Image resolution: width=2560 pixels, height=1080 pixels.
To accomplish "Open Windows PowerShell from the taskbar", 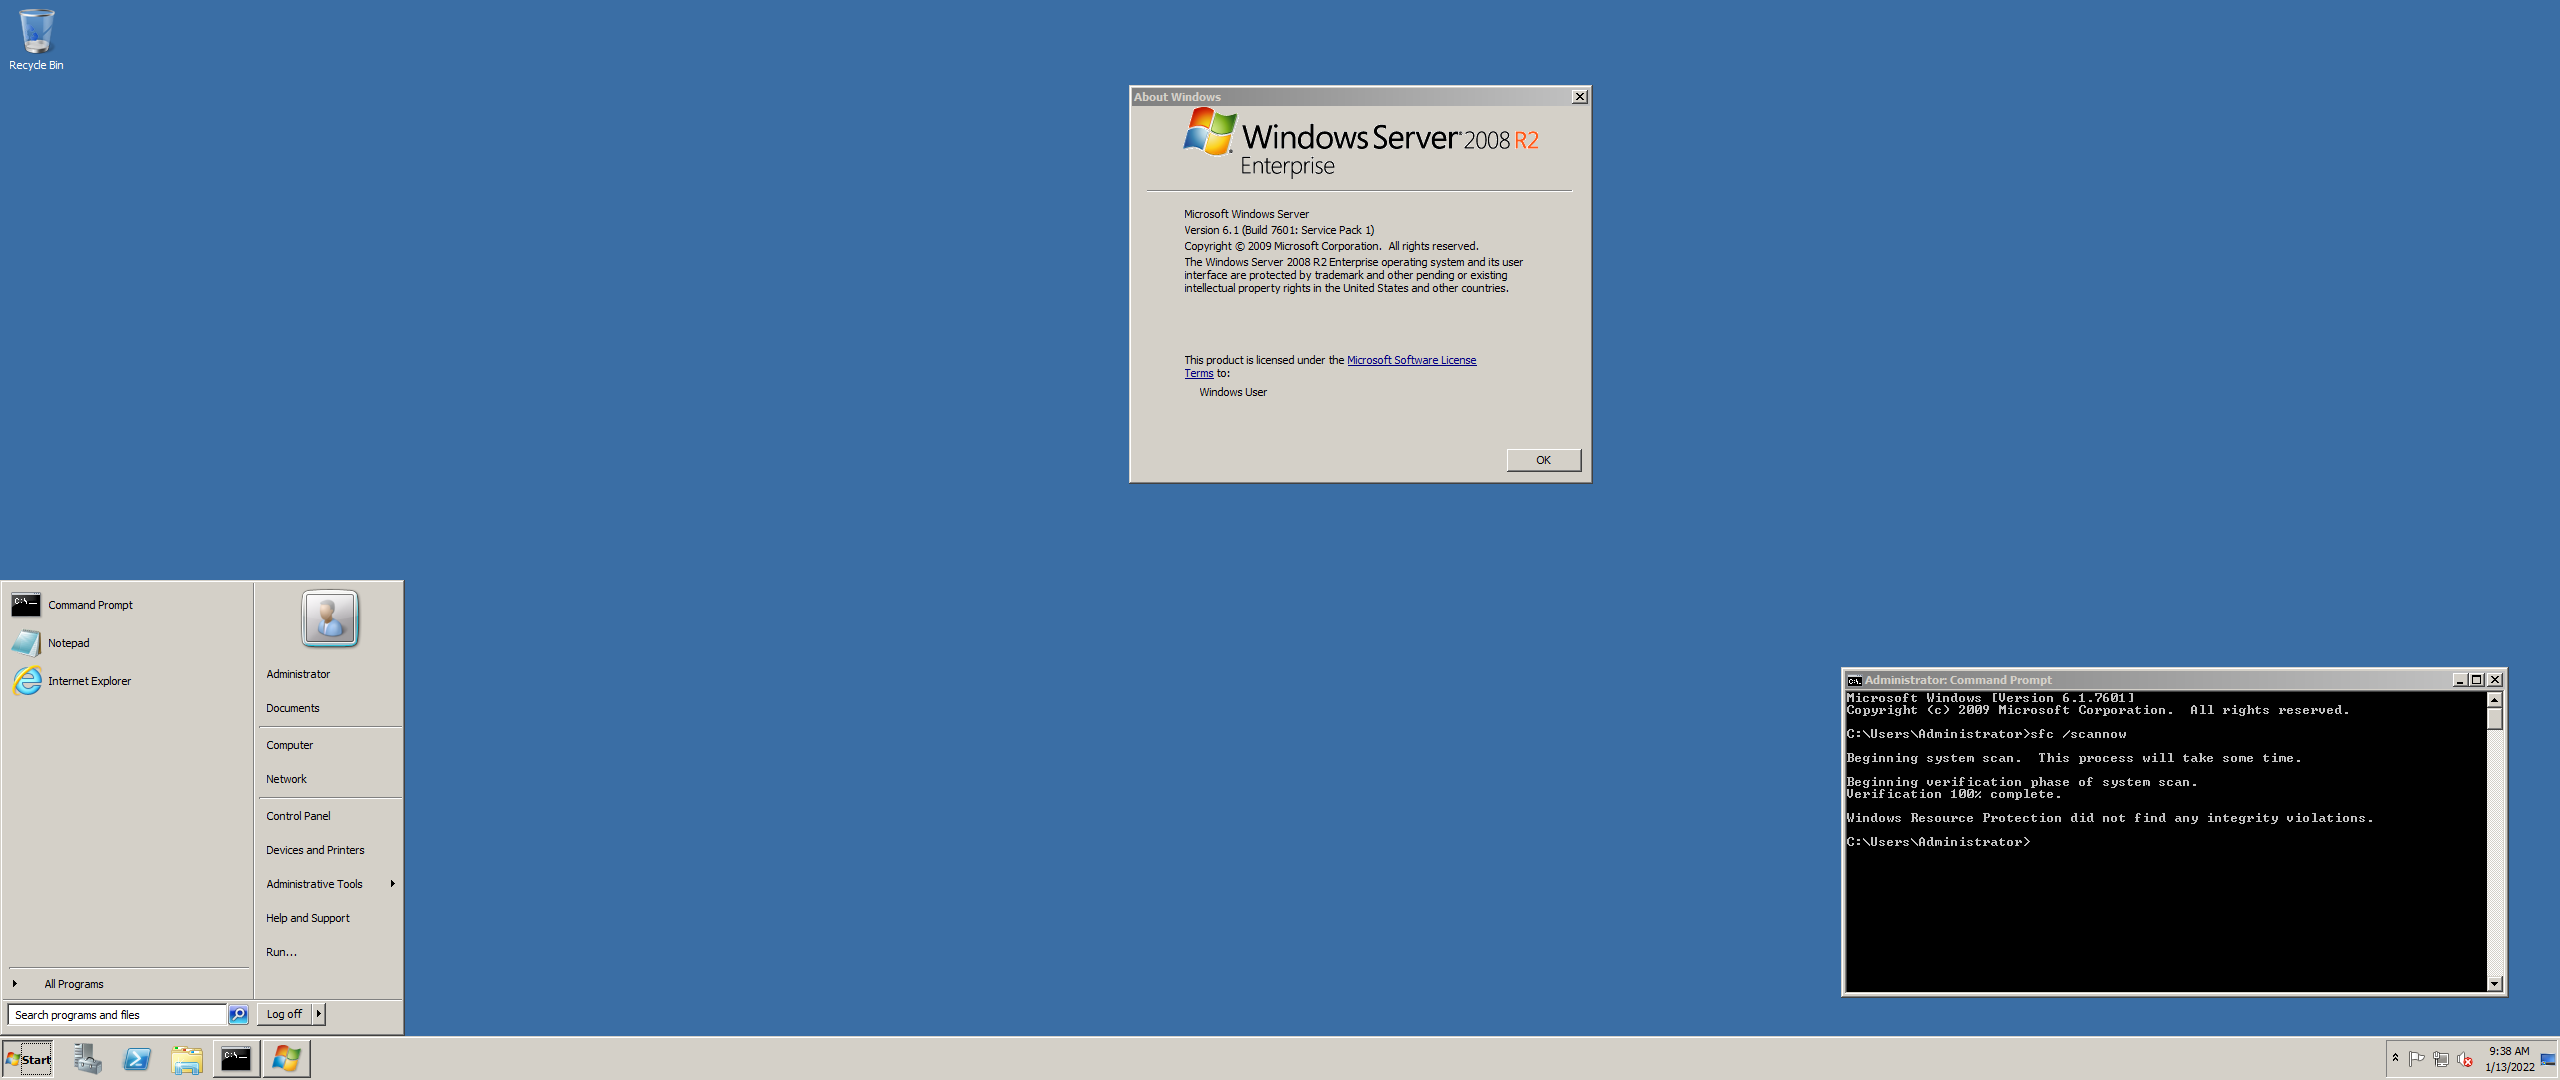I will [137, 1059].
